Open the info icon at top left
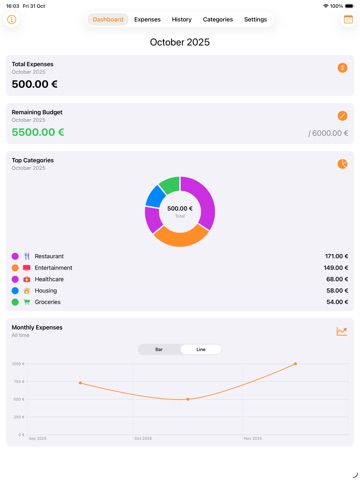Screen dimensions: 360x480 (12, 19)
